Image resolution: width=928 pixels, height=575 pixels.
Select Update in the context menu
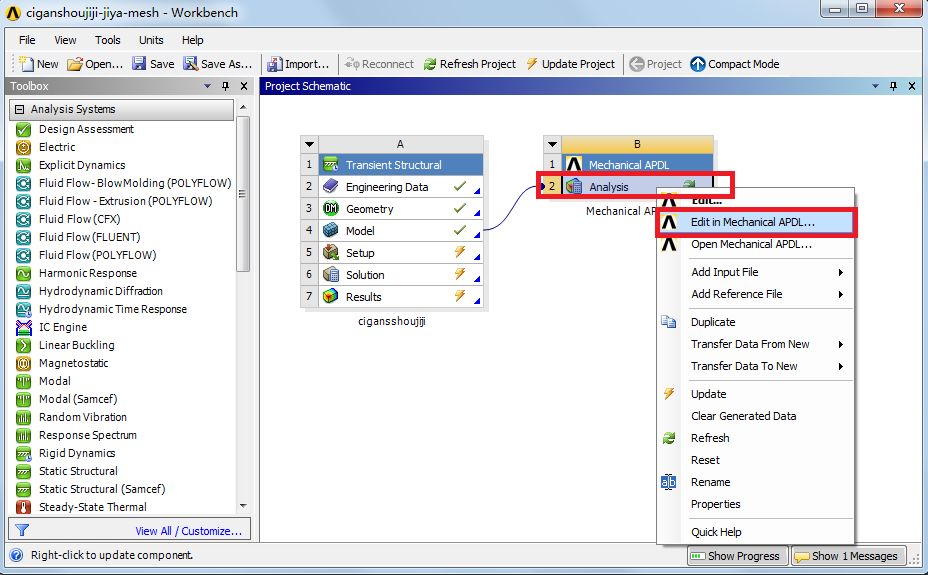click(x=756, y=393)
